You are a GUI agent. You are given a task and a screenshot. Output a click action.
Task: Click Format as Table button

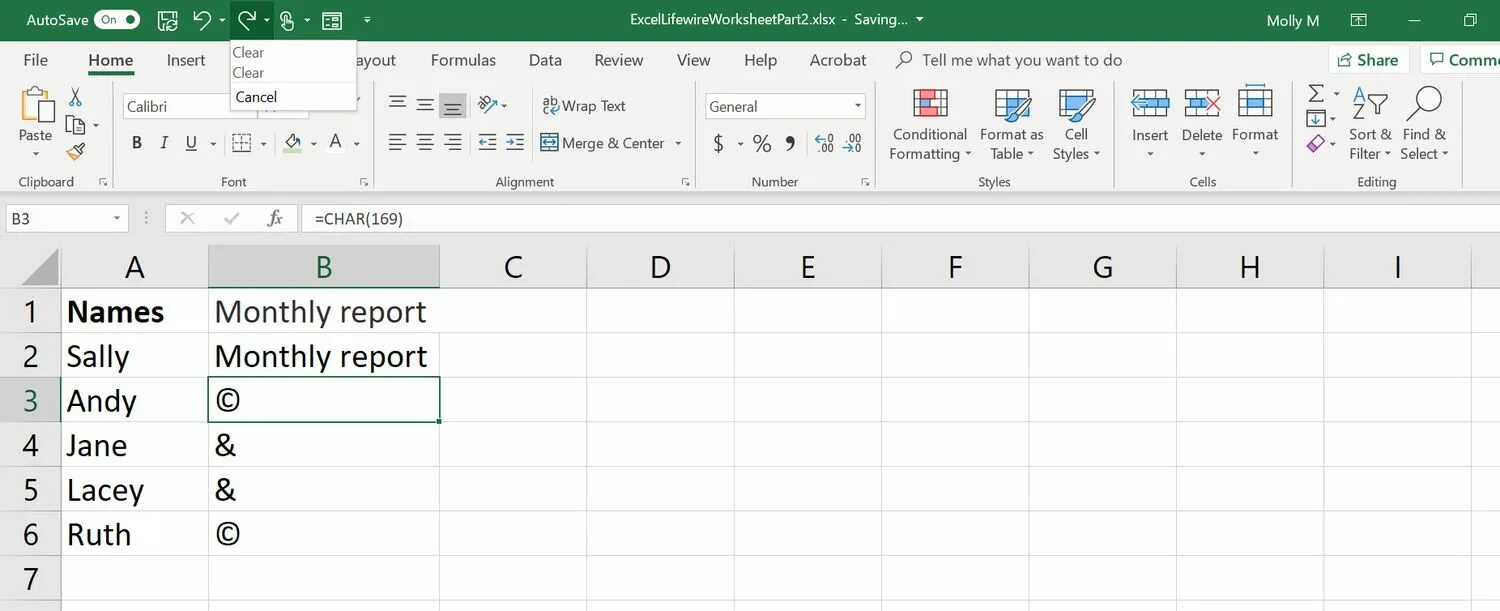[x=1011, y=125]
